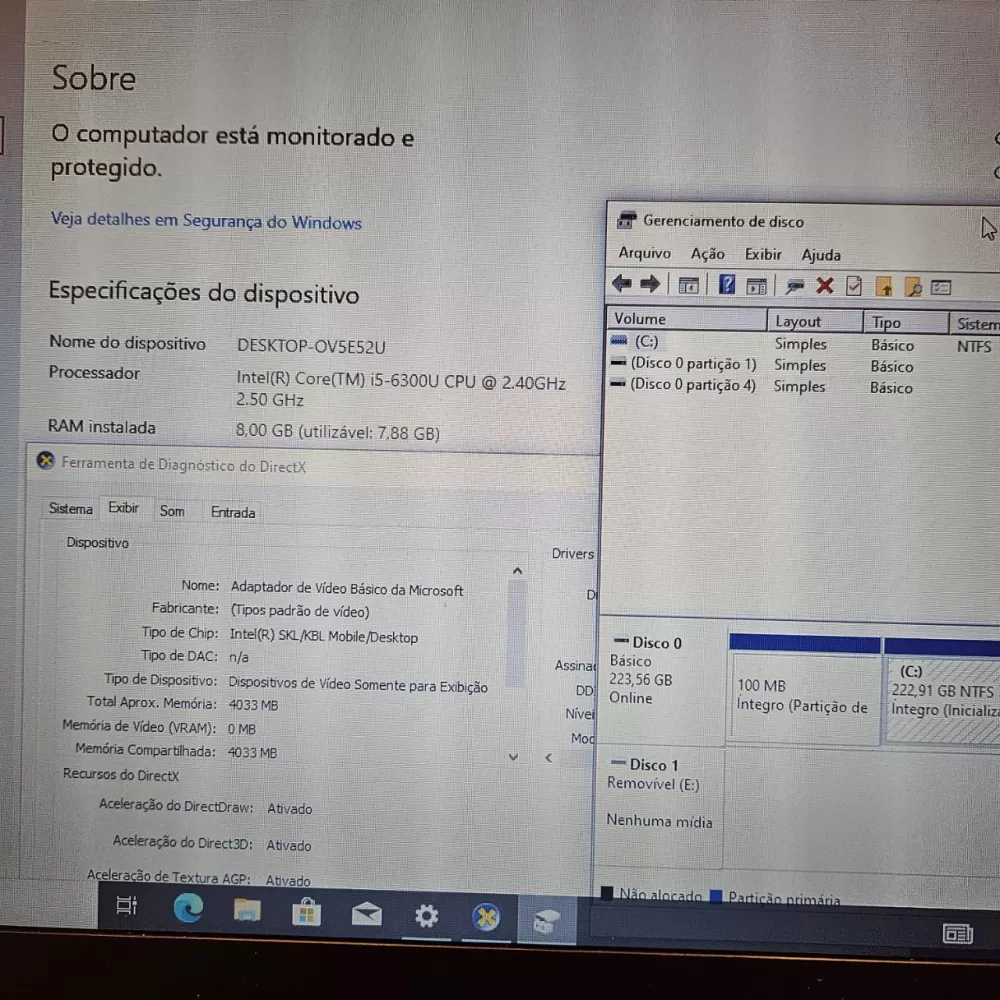Click left scroll arrow in Drivers panel

[x=548, y=758]
